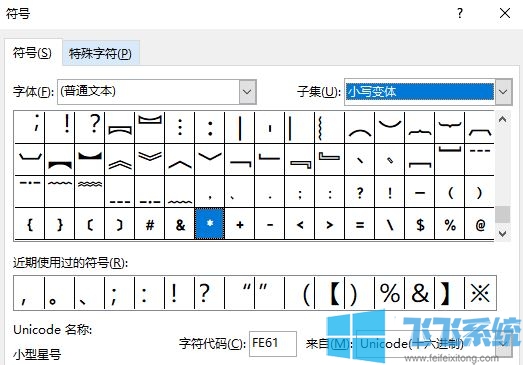Pick the recent % symbol

(390, 293)
